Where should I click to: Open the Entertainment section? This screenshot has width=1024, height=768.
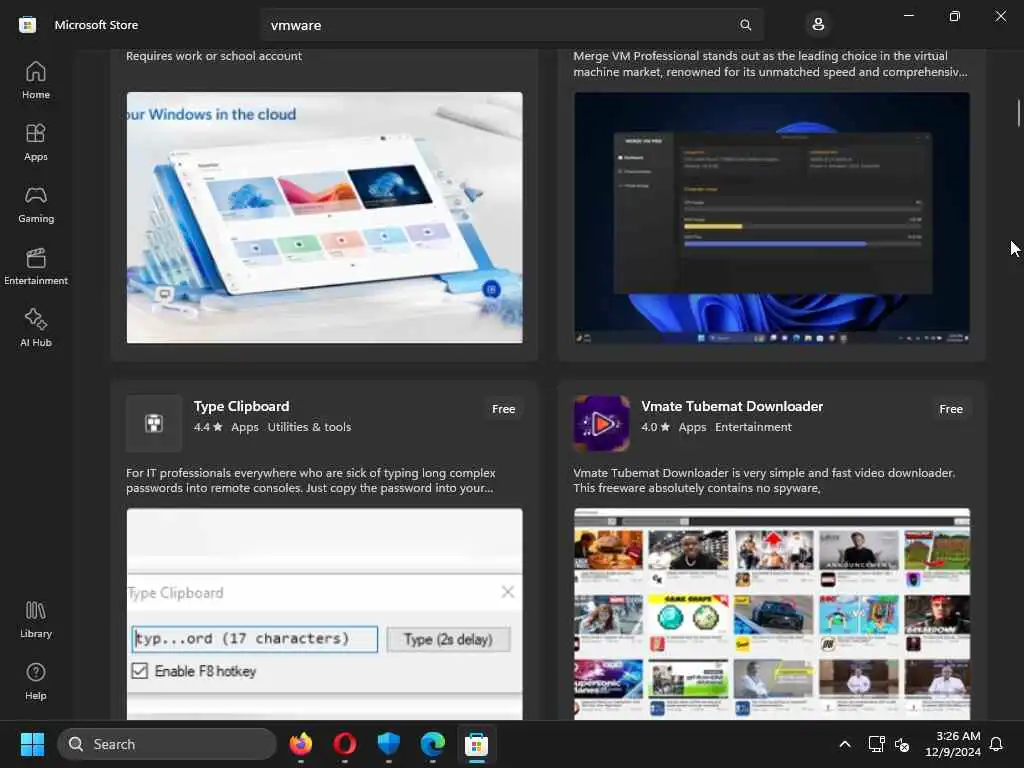pos(36,266)
